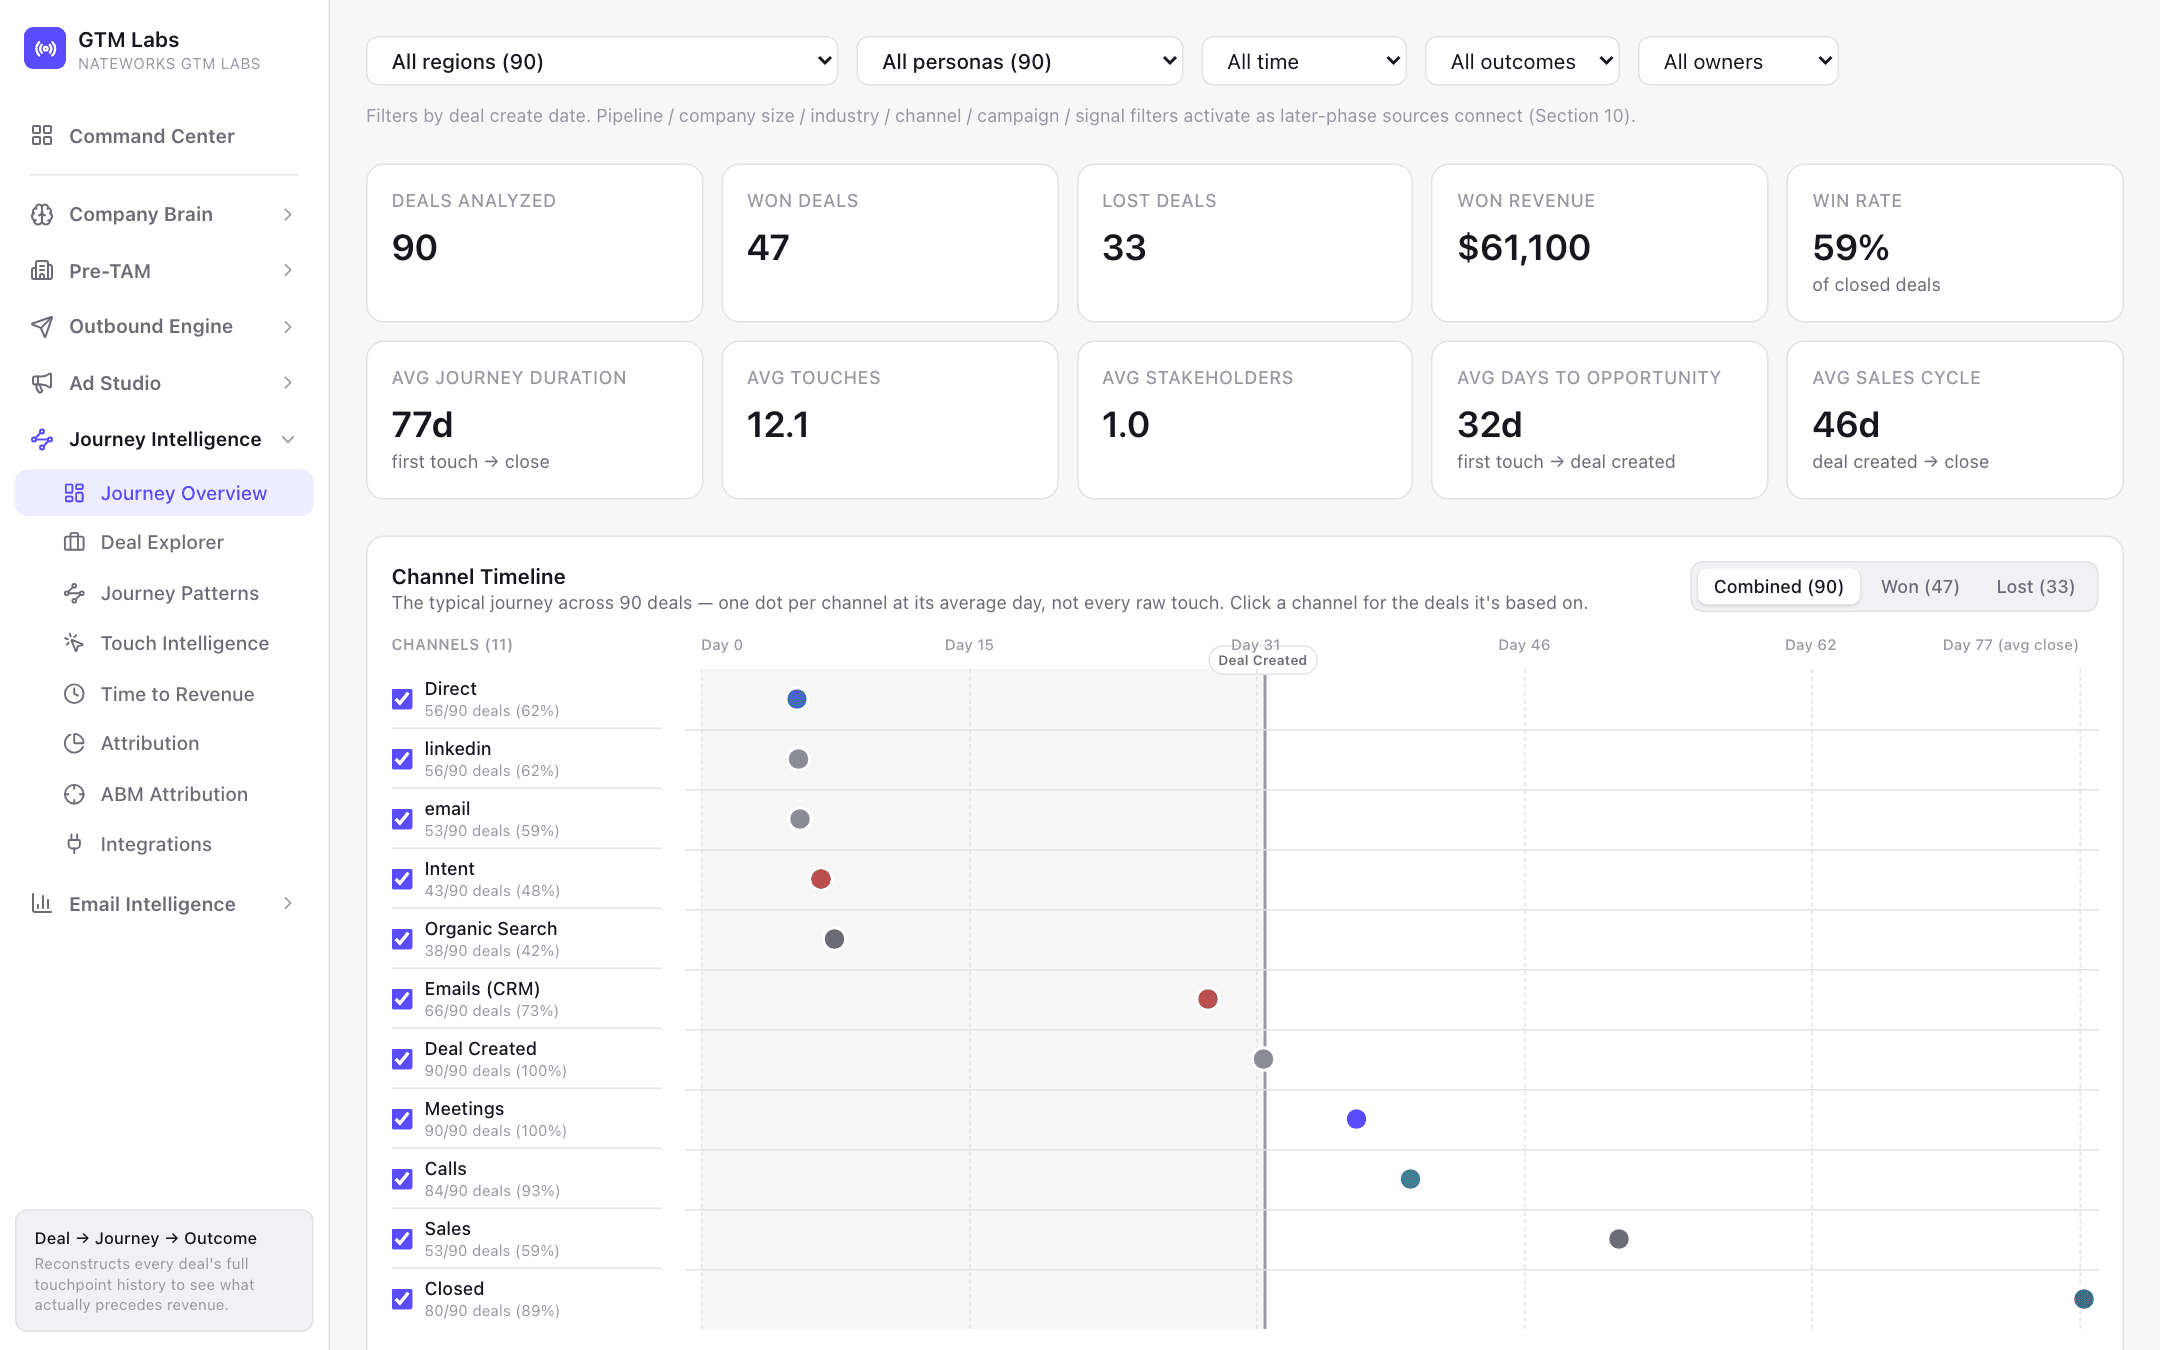The image size is (2160, 1350).
Task: Click the purple Meetings timeline dot
Action: pos(1356,1119)
